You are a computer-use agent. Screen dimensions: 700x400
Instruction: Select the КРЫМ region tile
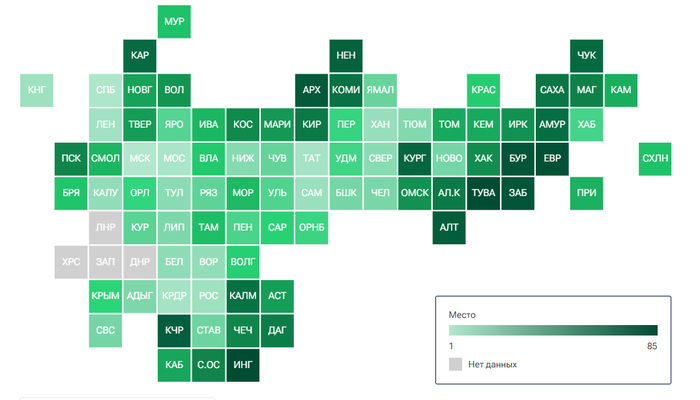tap(105, 296)
